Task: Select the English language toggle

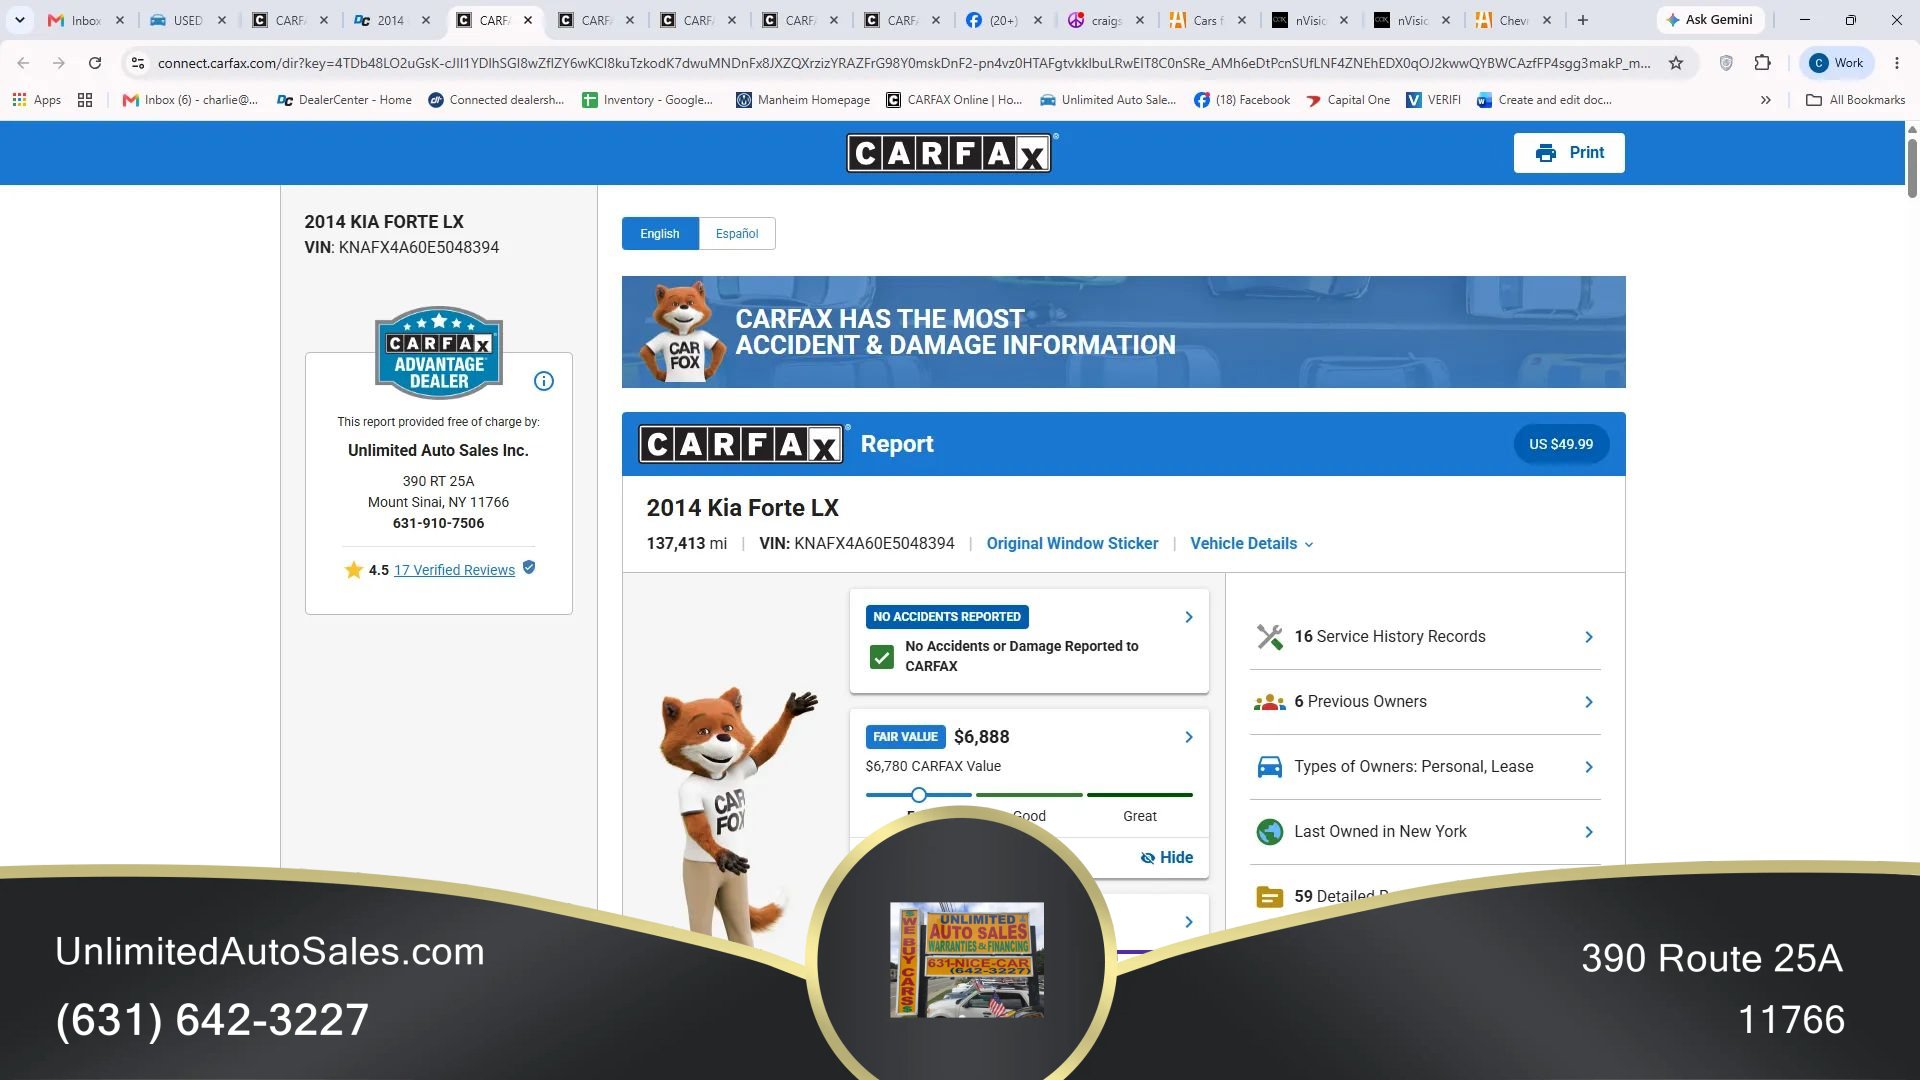Action: [660, 234]
